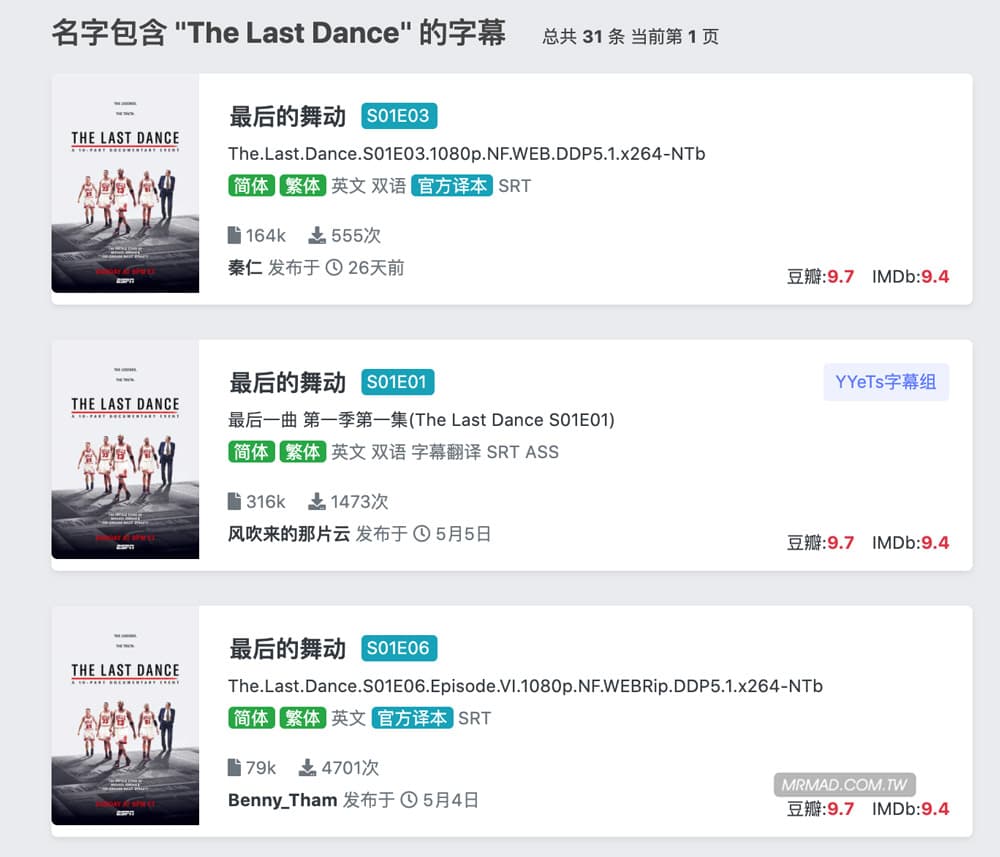Viewport: 1000px width, 857px height.
Task: Click the S01E01 episode badge
Action: tap(397, 382)
